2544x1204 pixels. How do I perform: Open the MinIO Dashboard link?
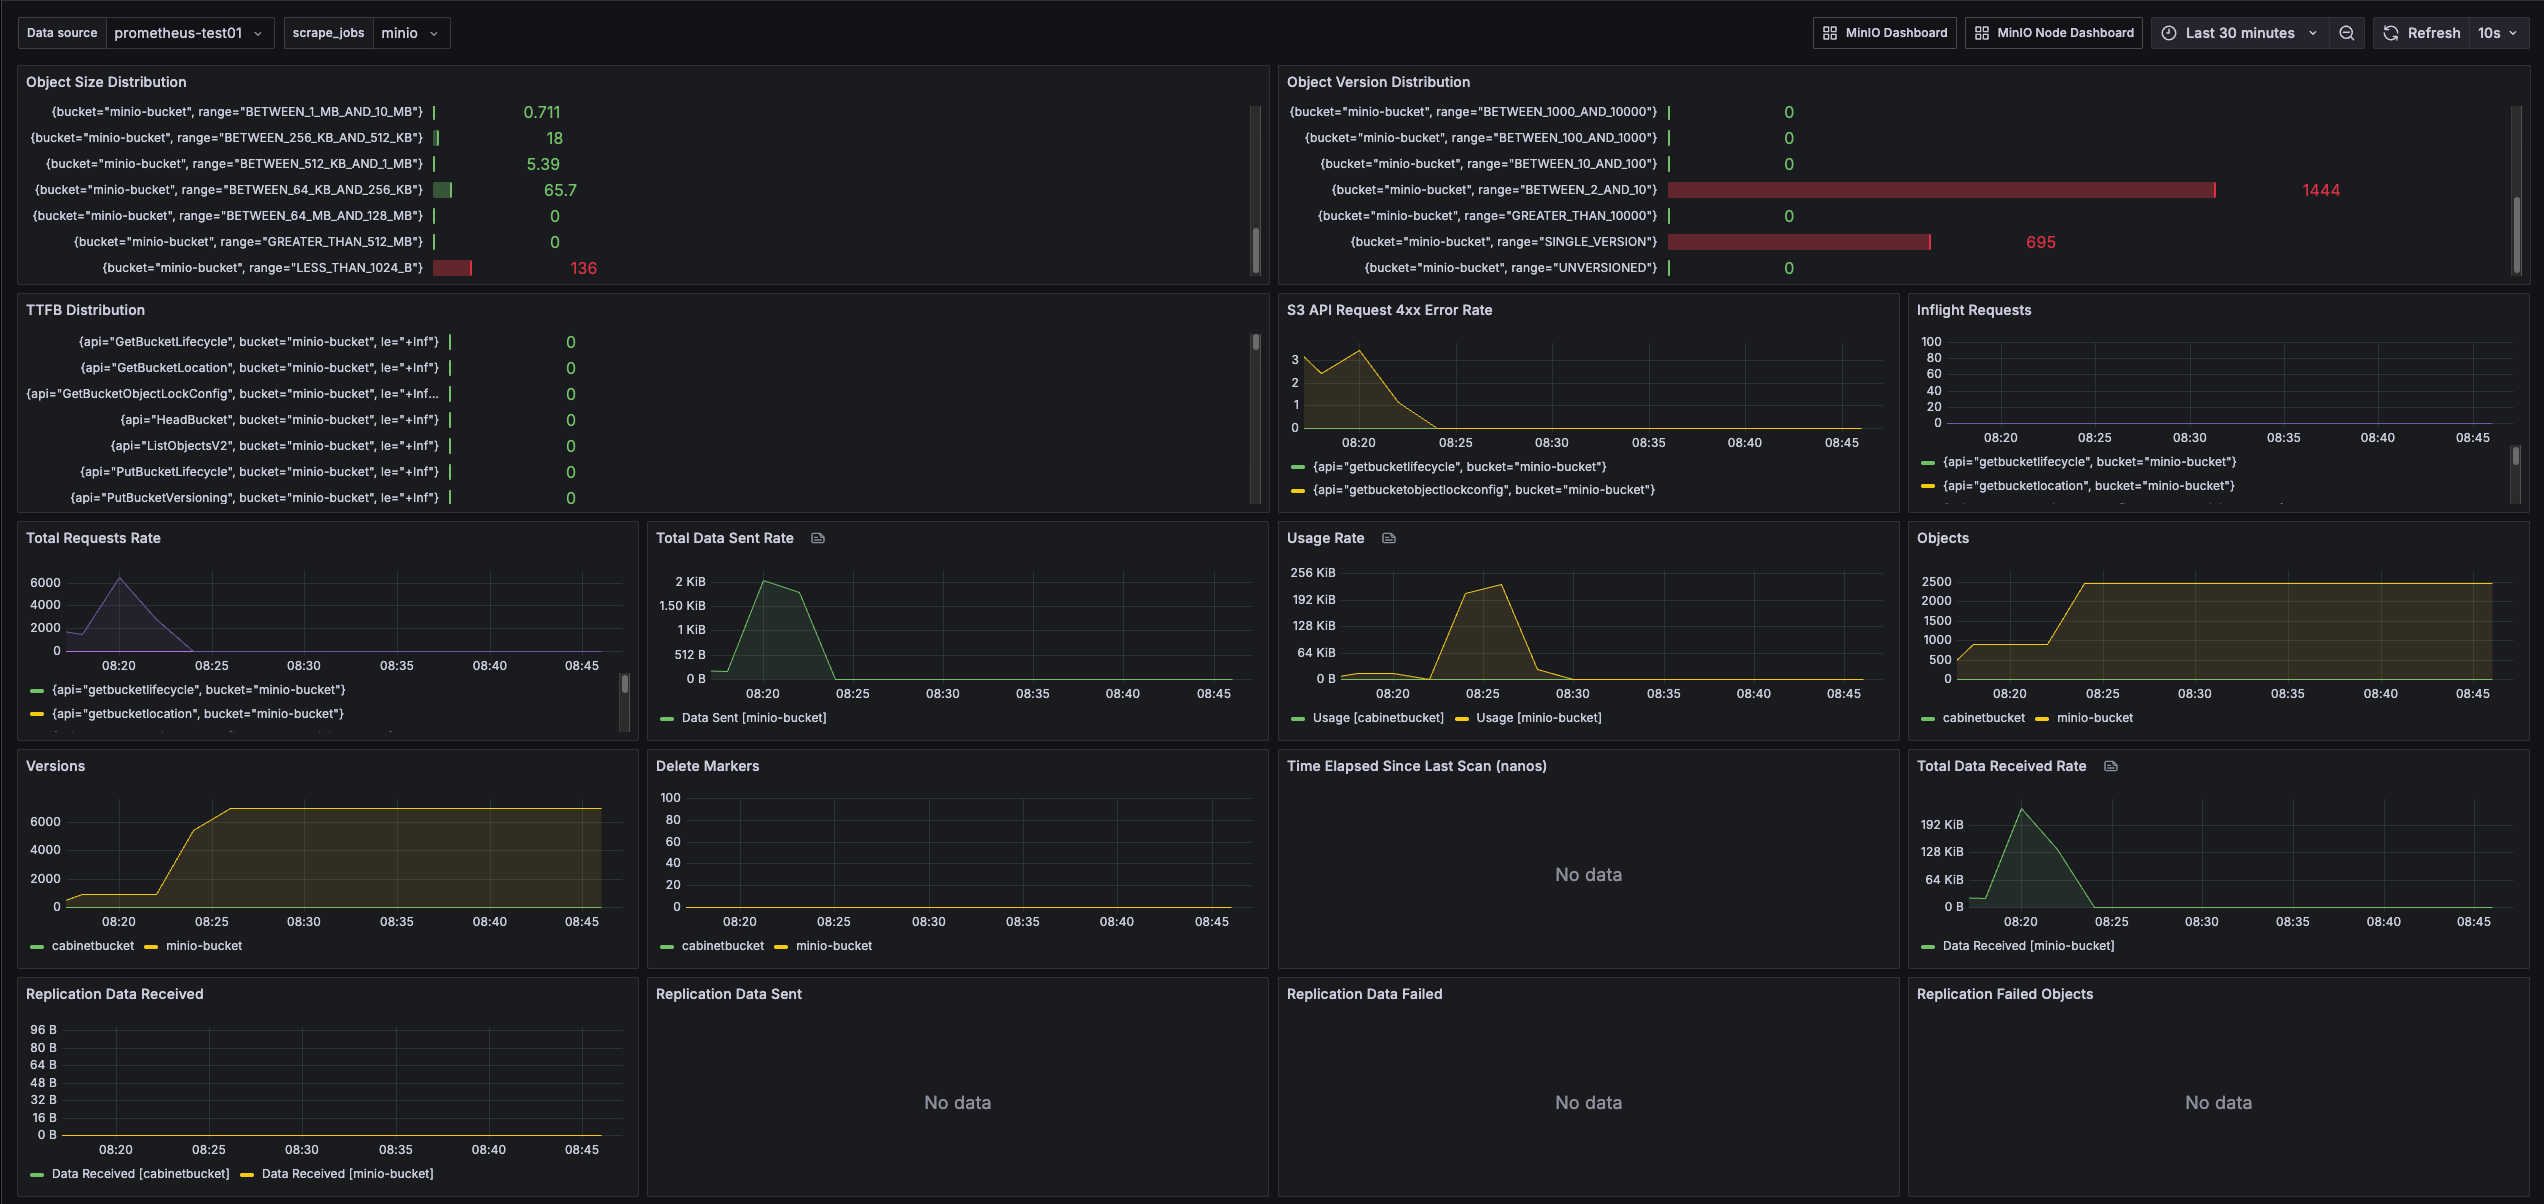[x=1884, y=33]
